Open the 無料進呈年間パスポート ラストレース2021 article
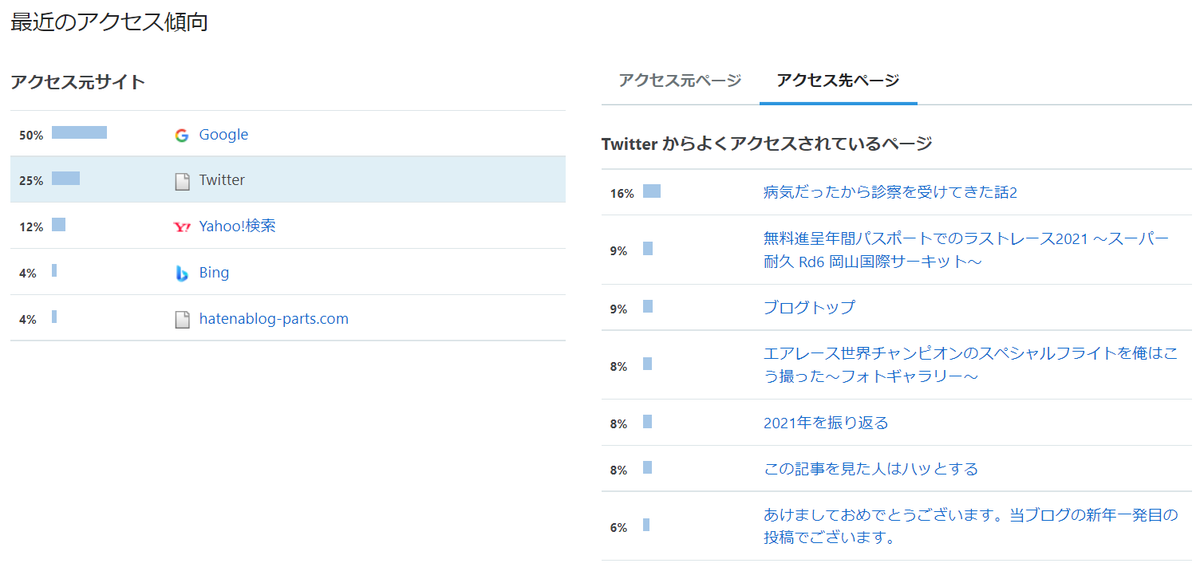 (966, 250)
